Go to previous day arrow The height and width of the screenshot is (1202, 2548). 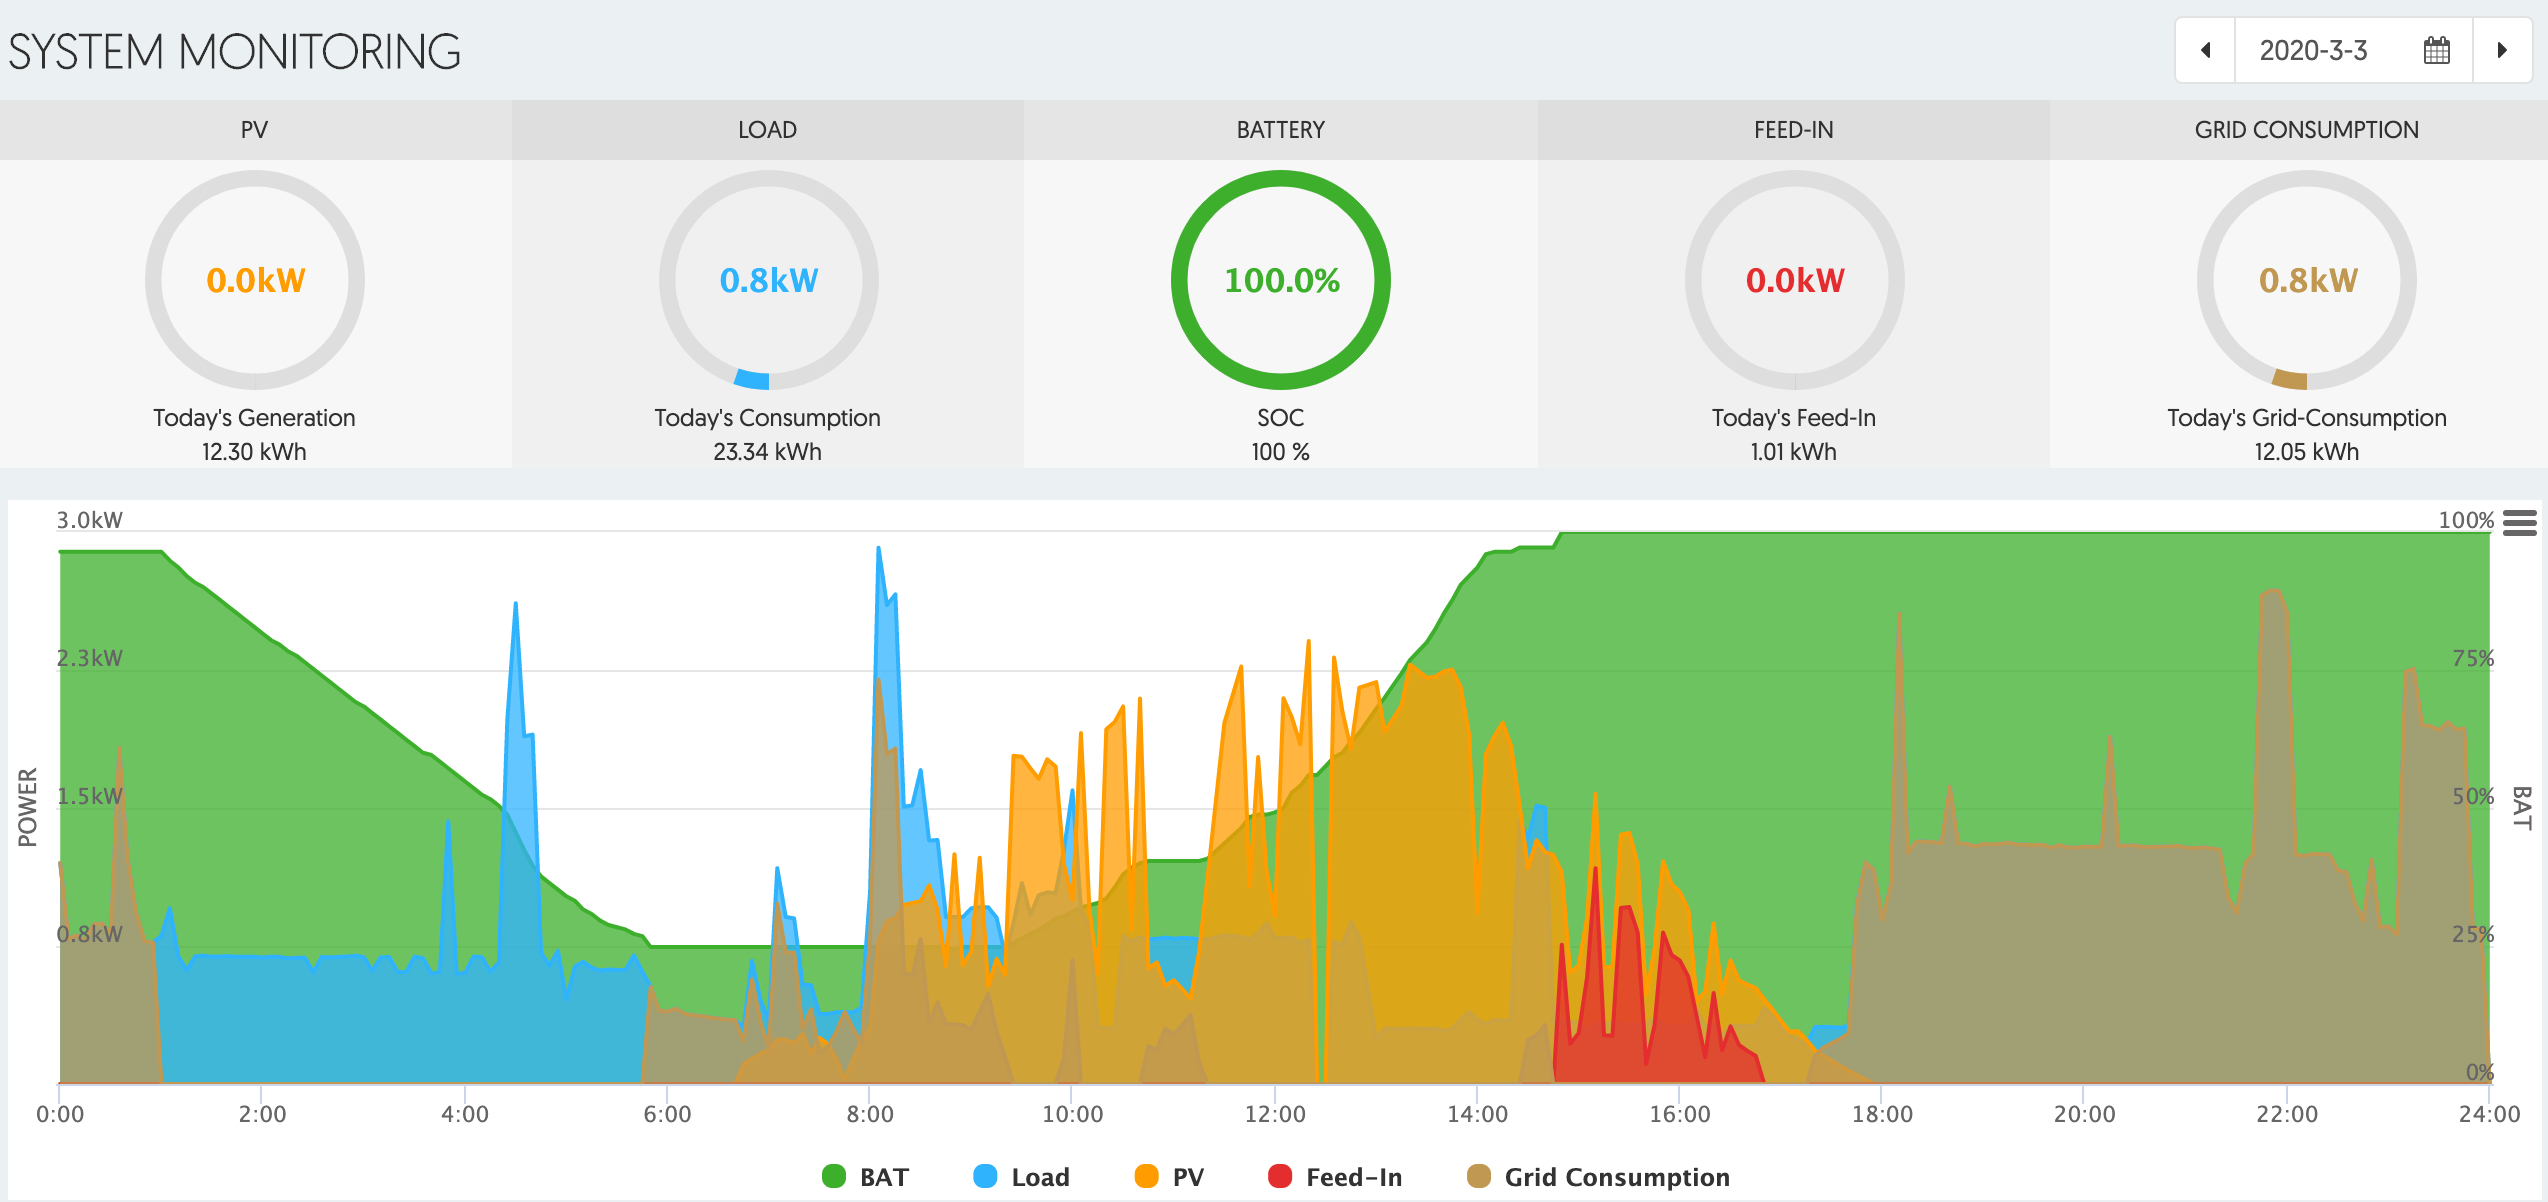pos(2205,50)
